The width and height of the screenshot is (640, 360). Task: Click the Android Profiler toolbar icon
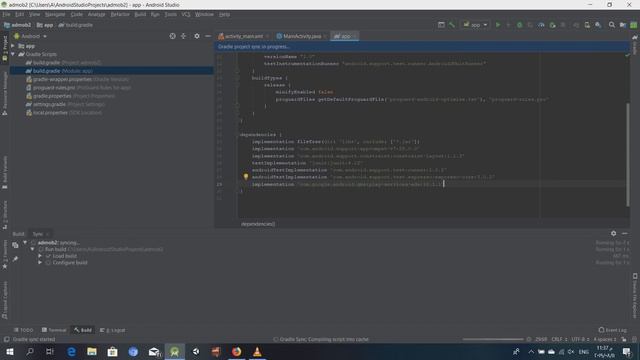541,25
